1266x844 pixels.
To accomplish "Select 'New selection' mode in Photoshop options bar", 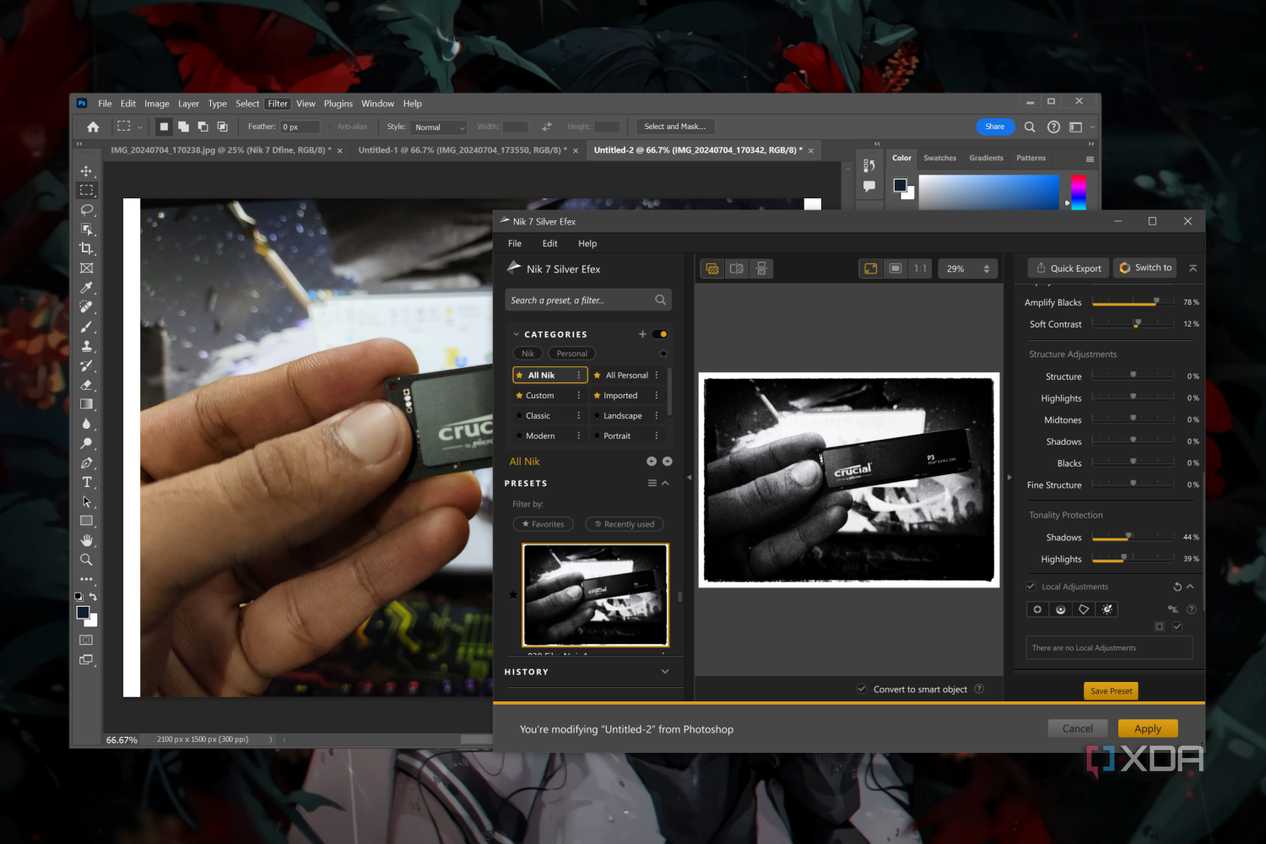I will [164, 127].
